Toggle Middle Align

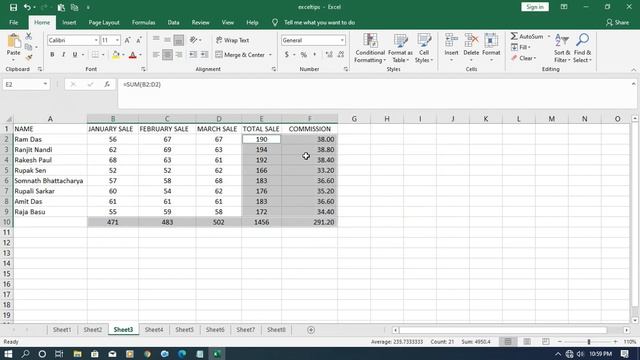(167, 40)
